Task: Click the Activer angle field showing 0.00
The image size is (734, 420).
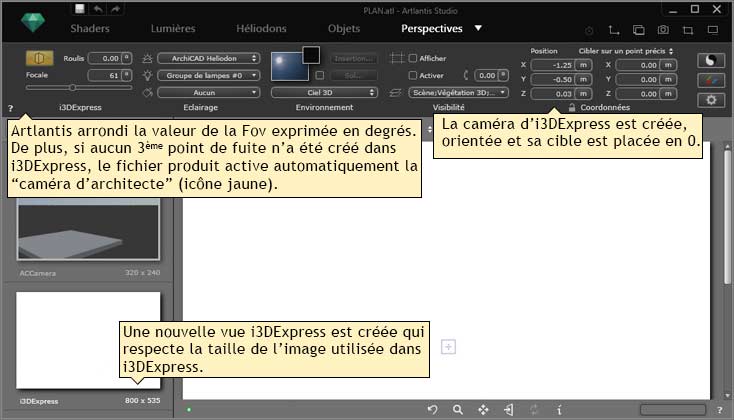Action: tap(487, 75)
